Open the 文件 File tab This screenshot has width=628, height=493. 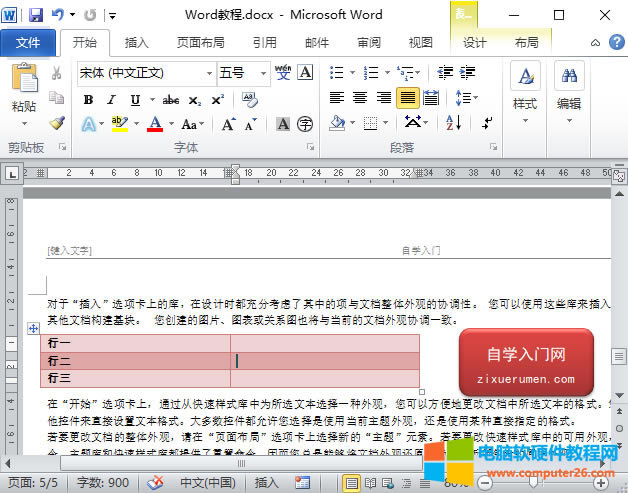(x=28, y=42)
